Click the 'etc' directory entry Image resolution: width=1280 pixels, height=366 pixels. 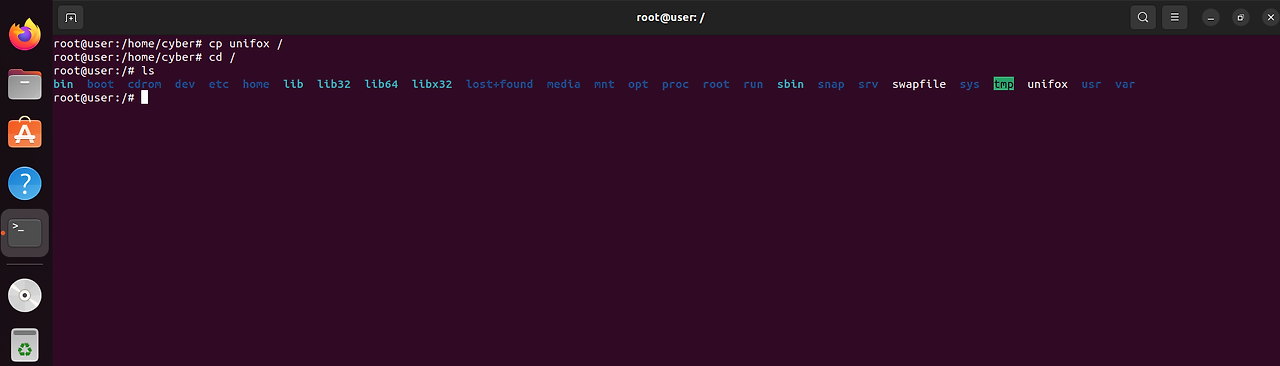click(219, 84)
